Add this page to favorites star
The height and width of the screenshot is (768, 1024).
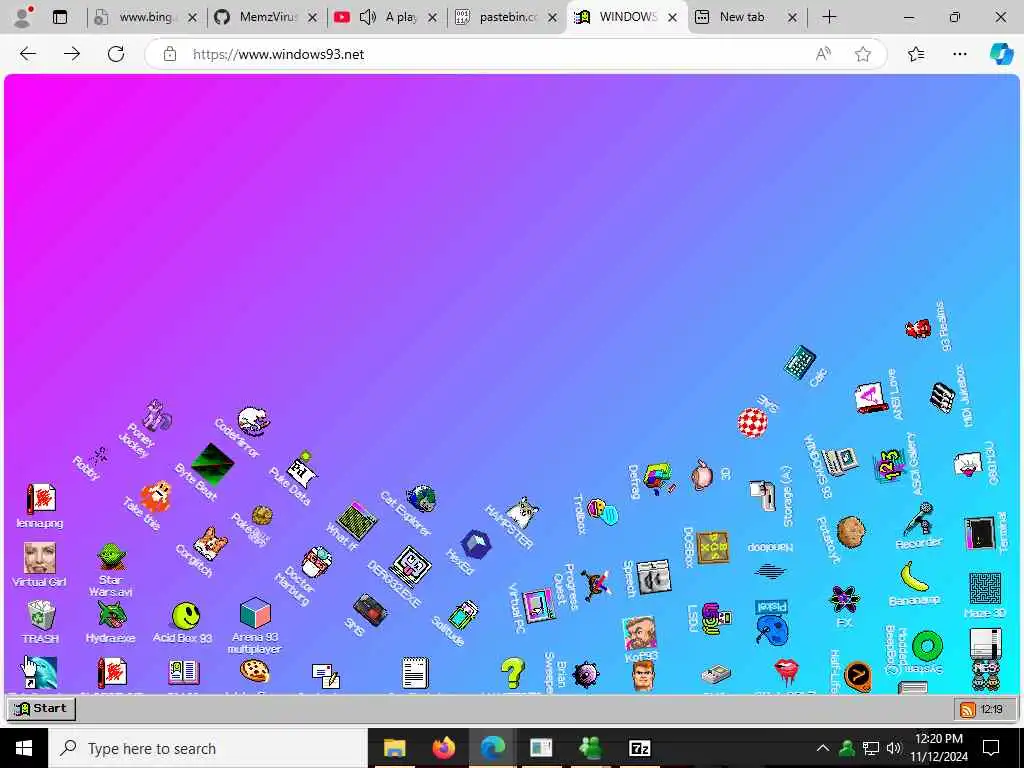(863, 54)
